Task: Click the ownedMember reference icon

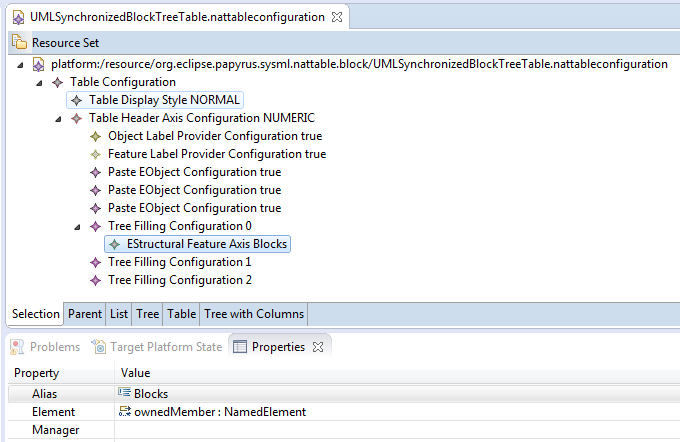Action: pyautogui.click(x=125, y=411)
